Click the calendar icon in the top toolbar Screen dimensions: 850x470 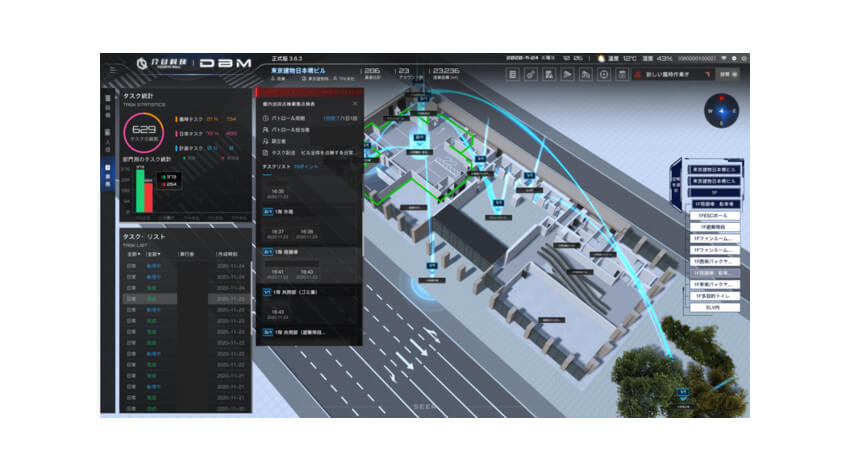(622, 75)
